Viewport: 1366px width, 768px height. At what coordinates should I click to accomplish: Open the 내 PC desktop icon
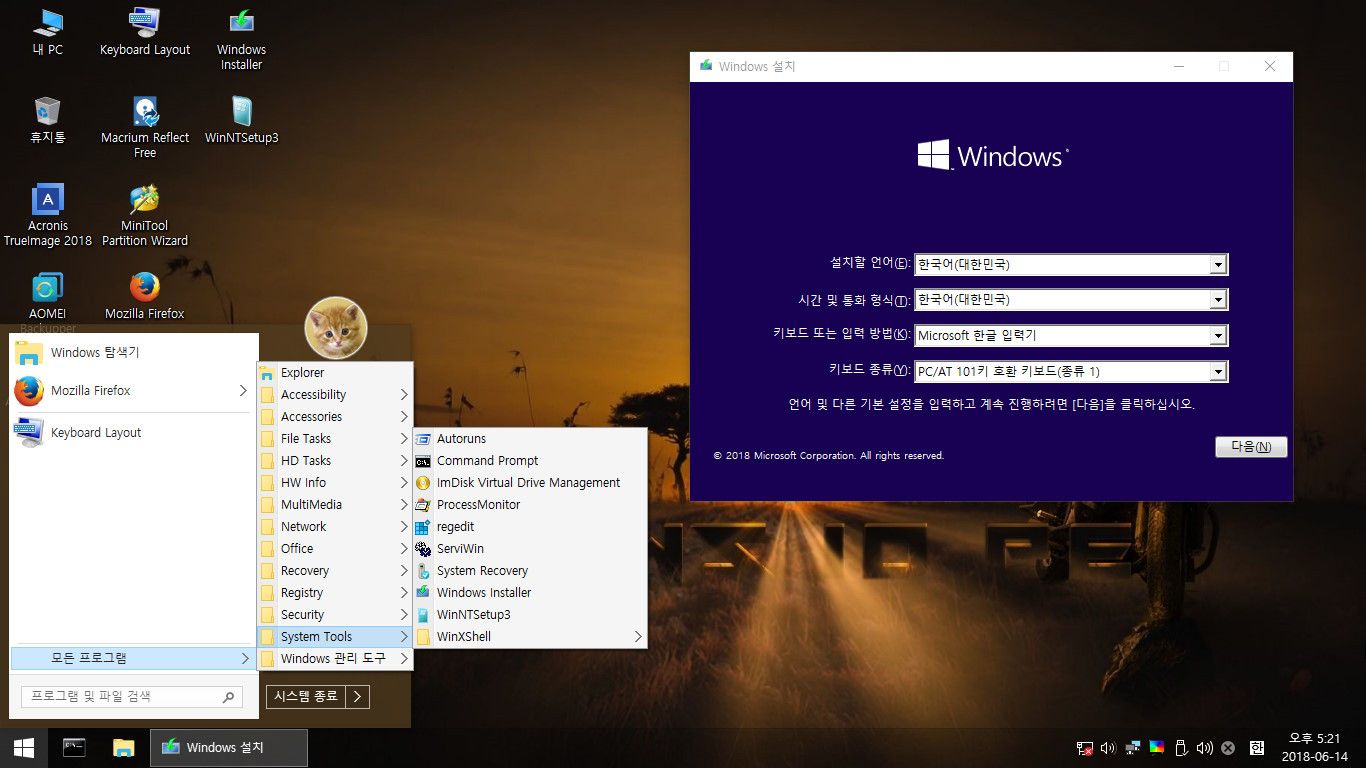(x=47, y=32)
